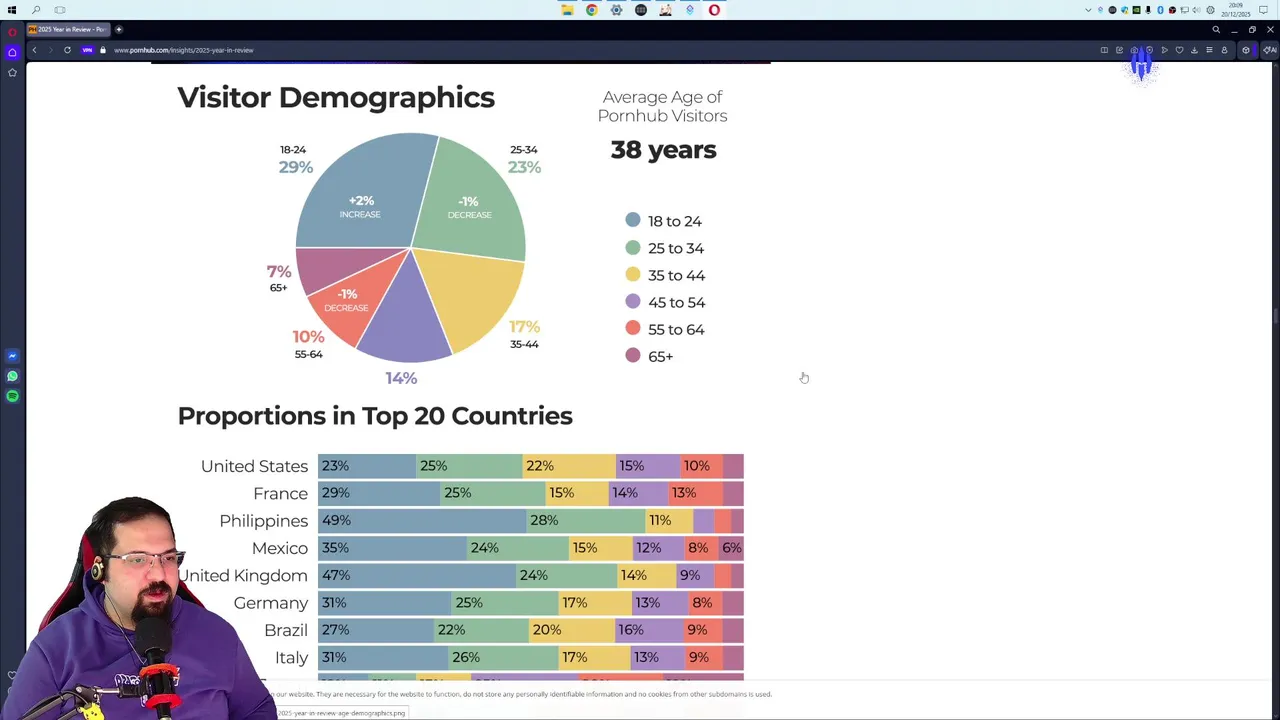Click the URL address field

pos(183,50)
